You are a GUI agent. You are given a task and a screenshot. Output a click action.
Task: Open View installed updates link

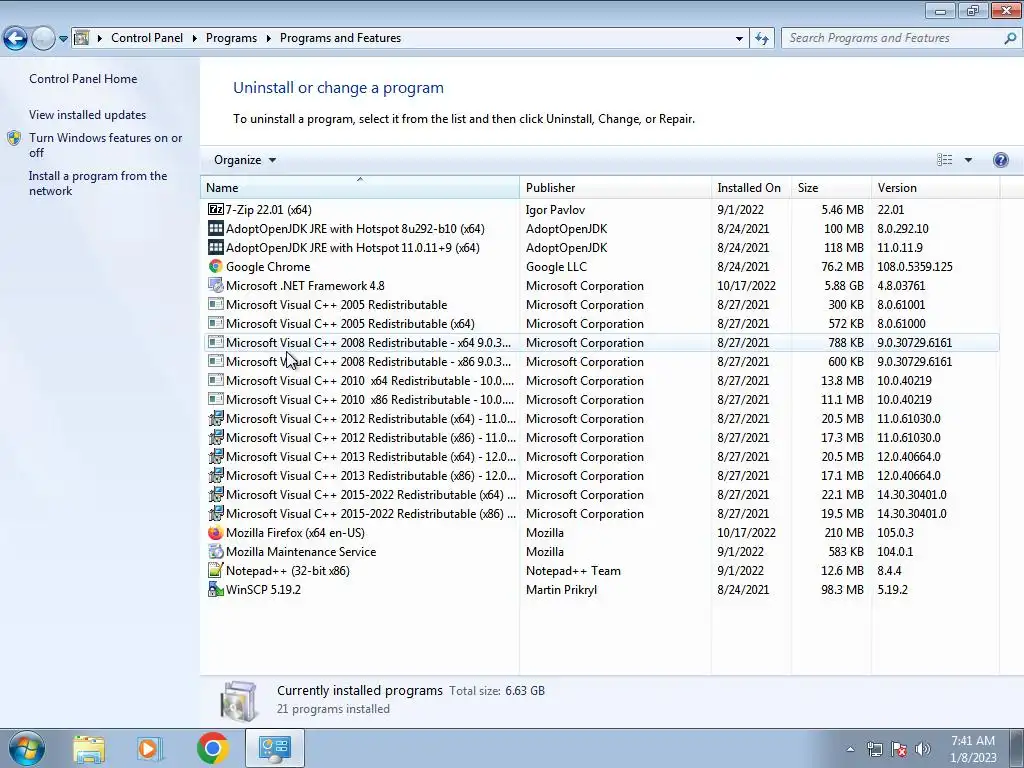tap(88, 115)
